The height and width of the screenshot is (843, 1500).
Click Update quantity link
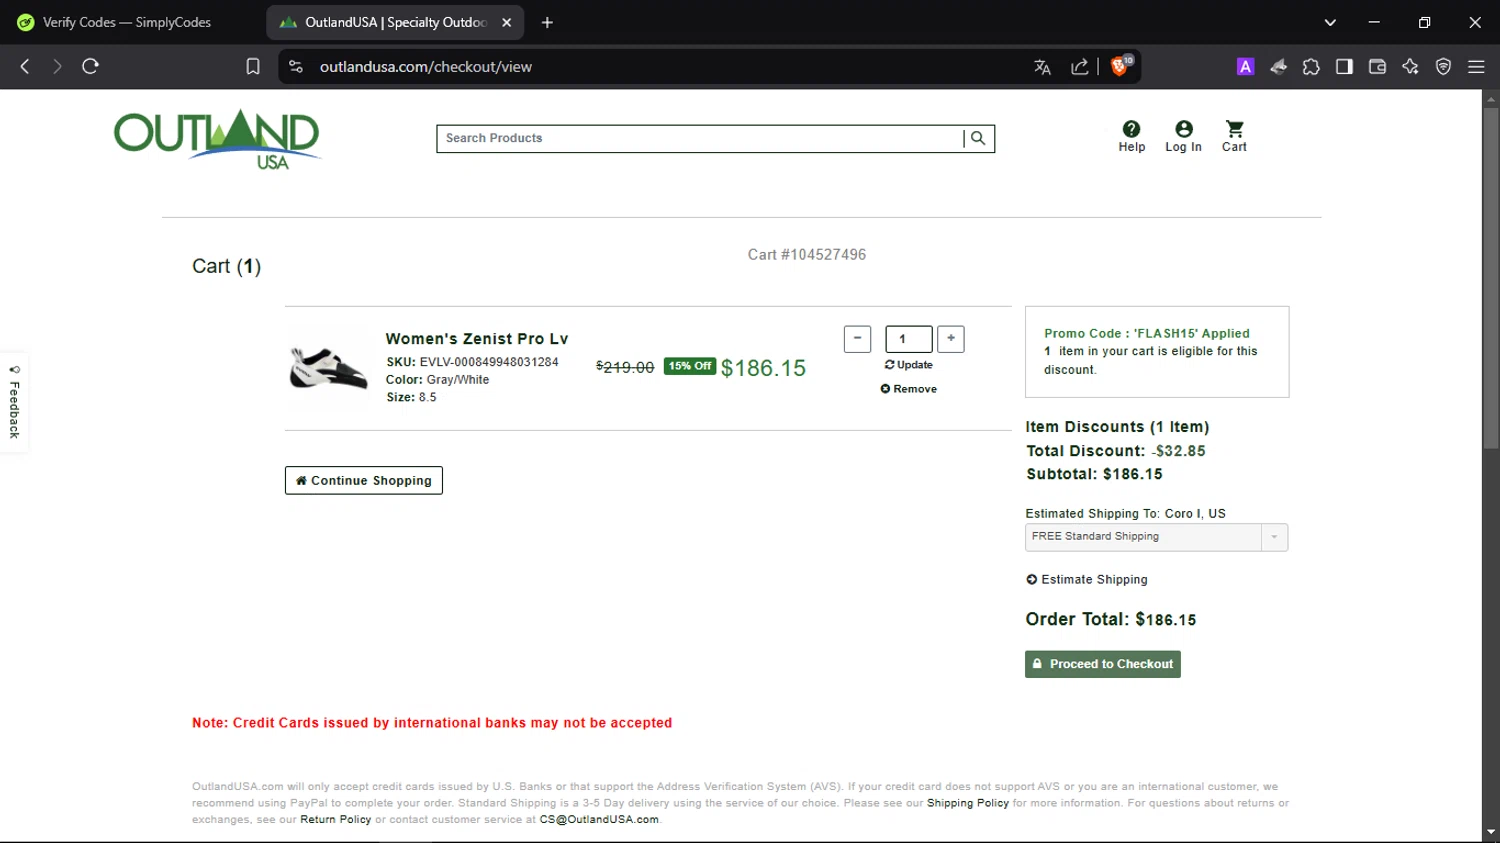coord(909,365)
